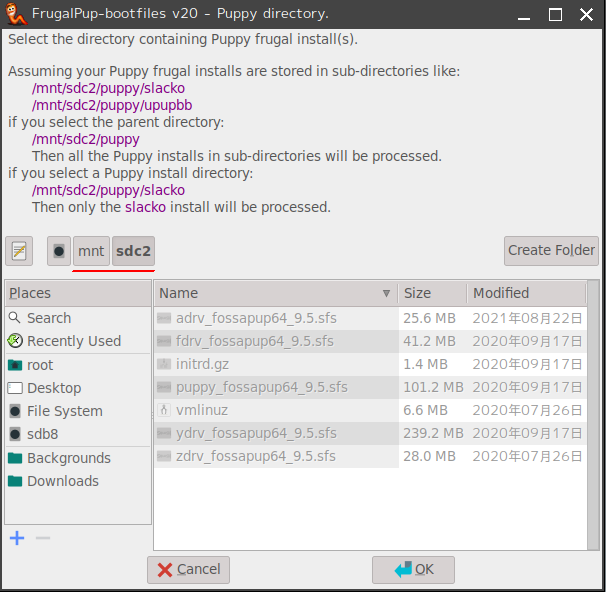Click the root drive icon in path bar
606x592 pixels.
(x=59, y=251)
